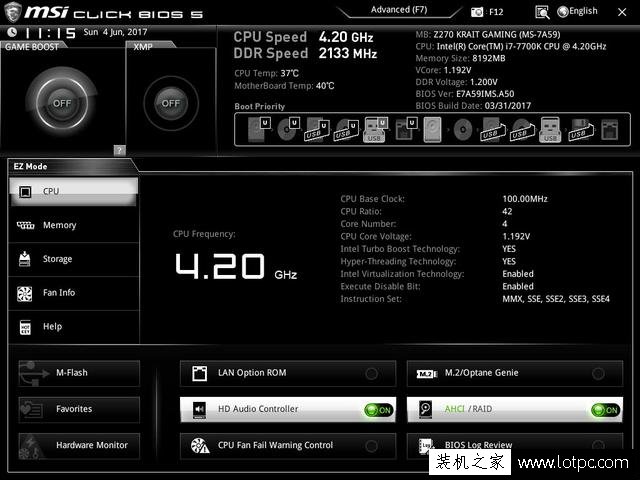
Task: Enable CPU Fan Fail Warning Control
Action: (x=288, y=446)
